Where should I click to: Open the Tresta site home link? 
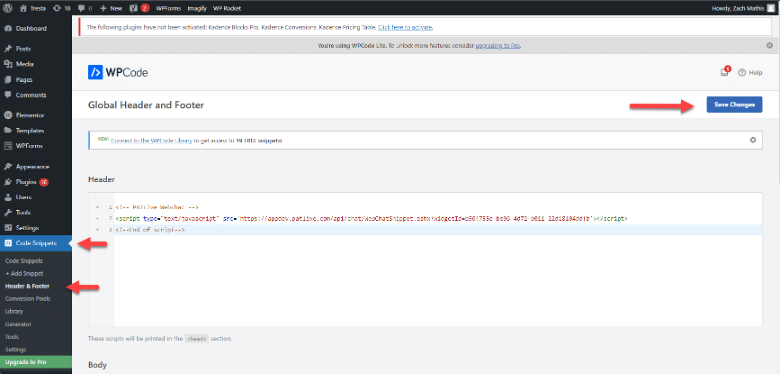tap(32, 8)
